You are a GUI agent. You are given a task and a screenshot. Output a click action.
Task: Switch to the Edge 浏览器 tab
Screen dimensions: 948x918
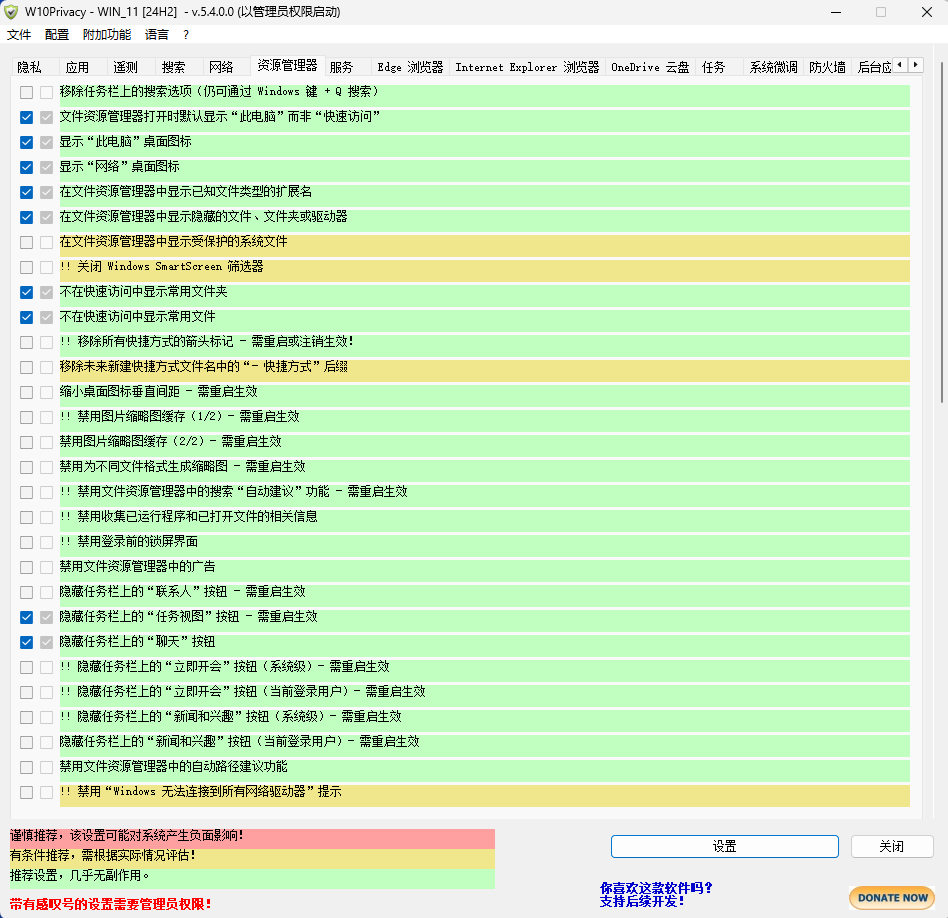[x=410, y=67]
